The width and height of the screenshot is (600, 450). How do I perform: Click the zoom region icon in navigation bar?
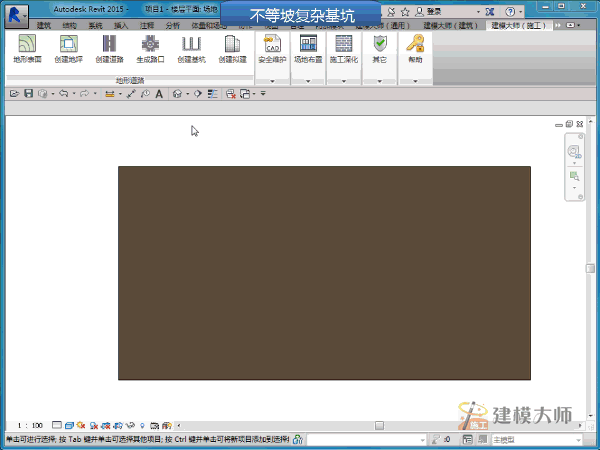coord(574,176)
